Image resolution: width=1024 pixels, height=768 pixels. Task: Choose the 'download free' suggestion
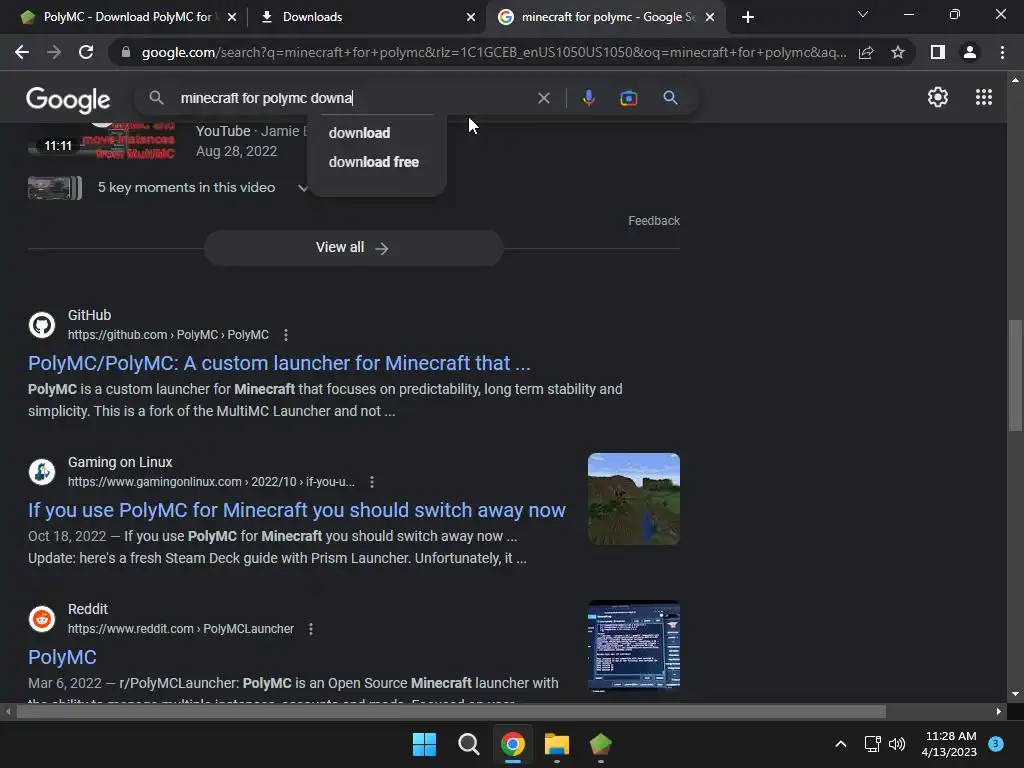(x=374, y=162)
